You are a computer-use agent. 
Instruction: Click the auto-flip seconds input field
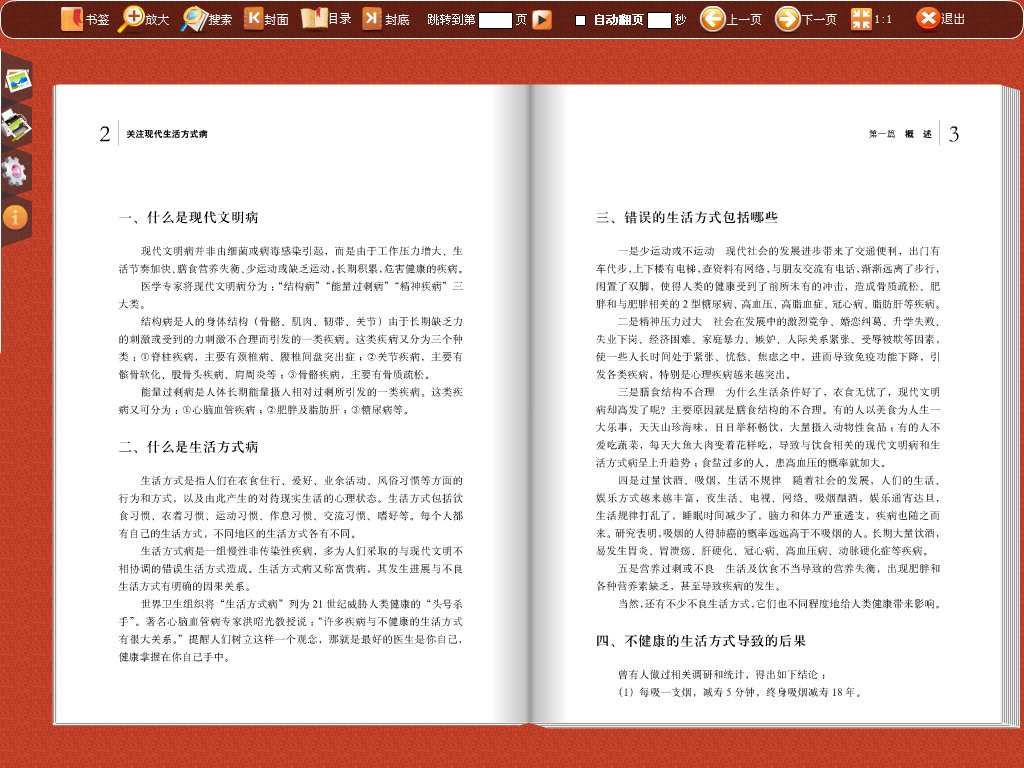point(659,20)
